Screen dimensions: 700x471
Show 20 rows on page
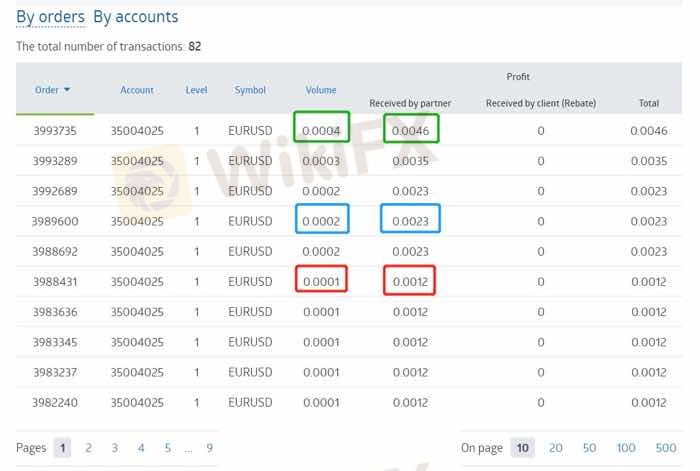pos(555,448)
